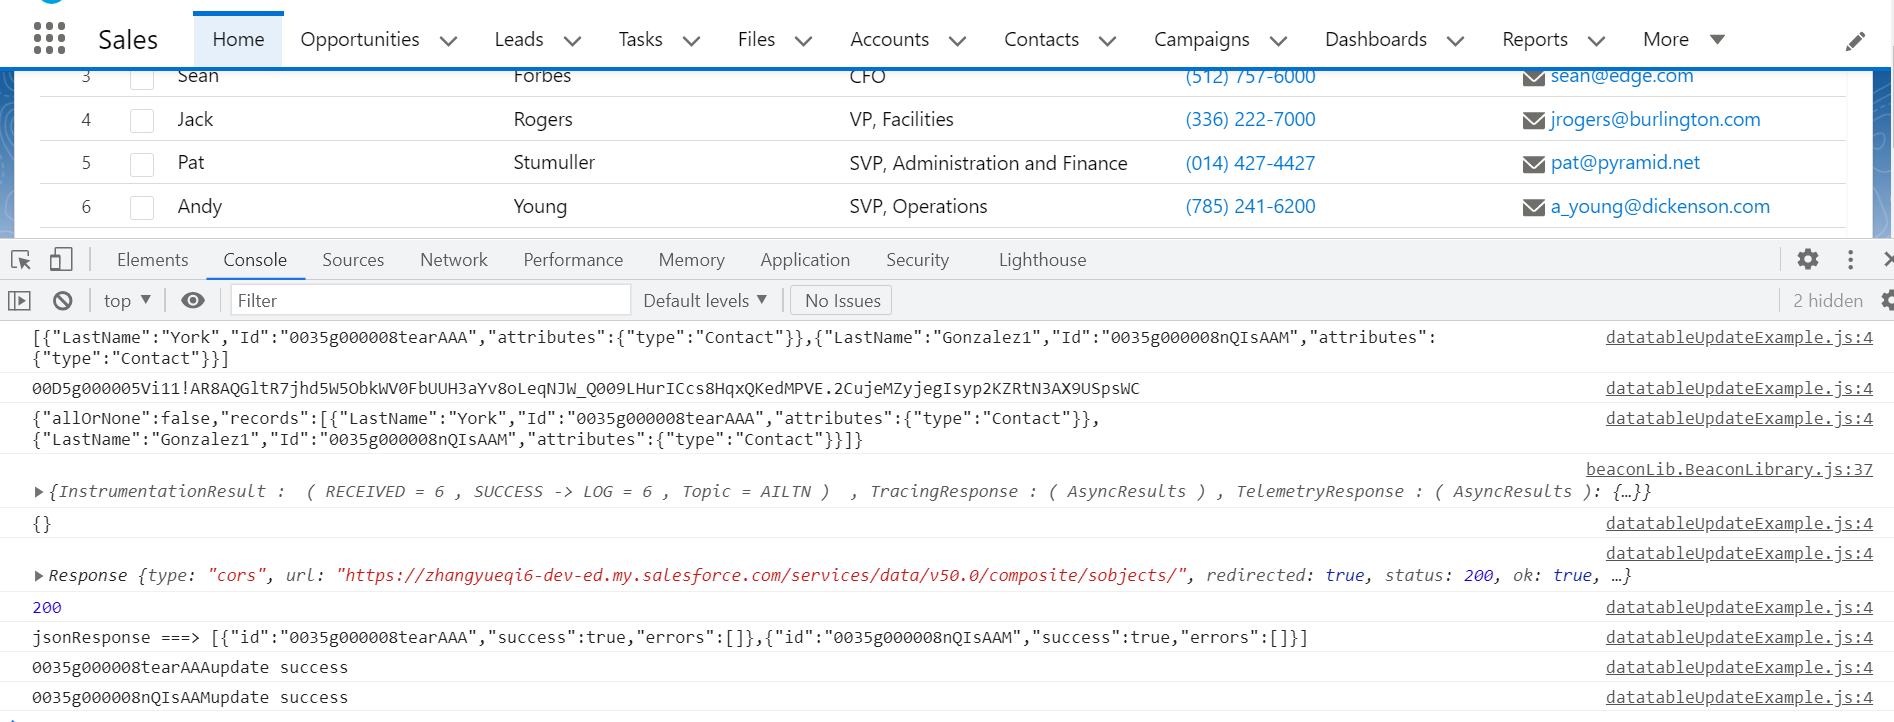Click the 2 hidden messages label
The width and height of the screenshot is (1894, 722).
tap(1827, 300)
